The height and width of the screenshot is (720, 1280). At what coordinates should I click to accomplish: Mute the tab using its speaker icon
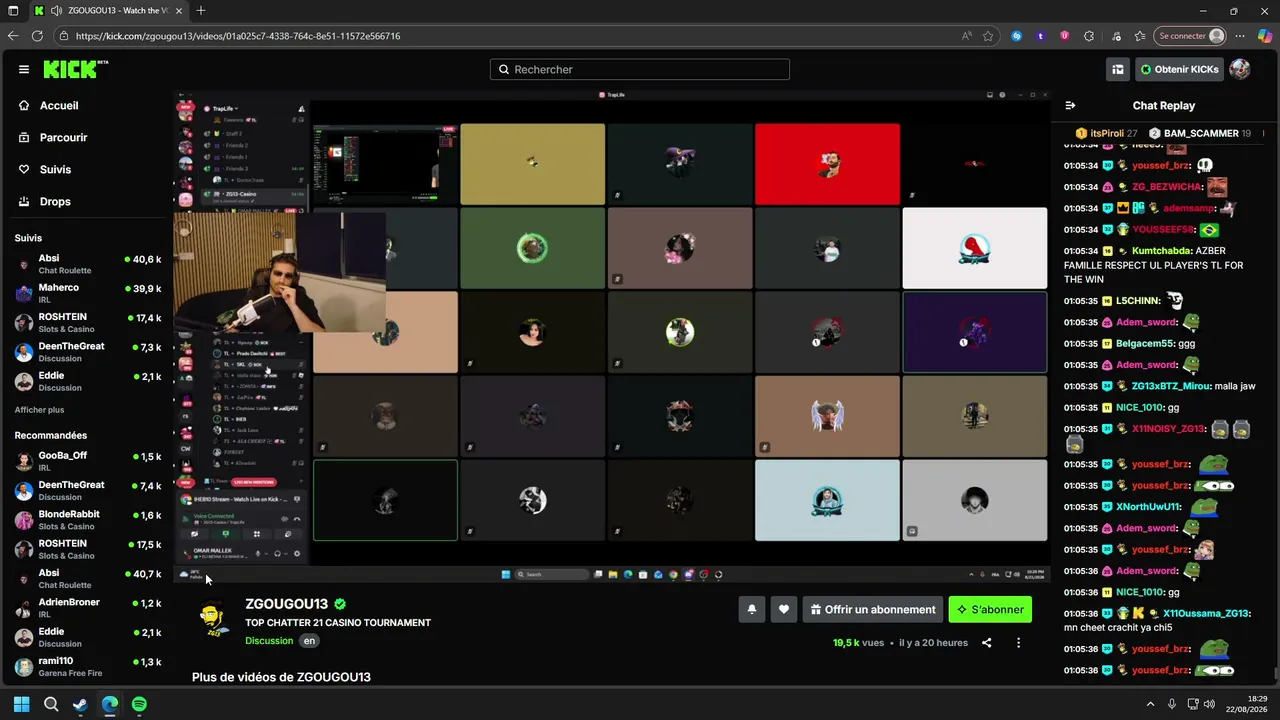pyautogui.click(x=57, y=11)
